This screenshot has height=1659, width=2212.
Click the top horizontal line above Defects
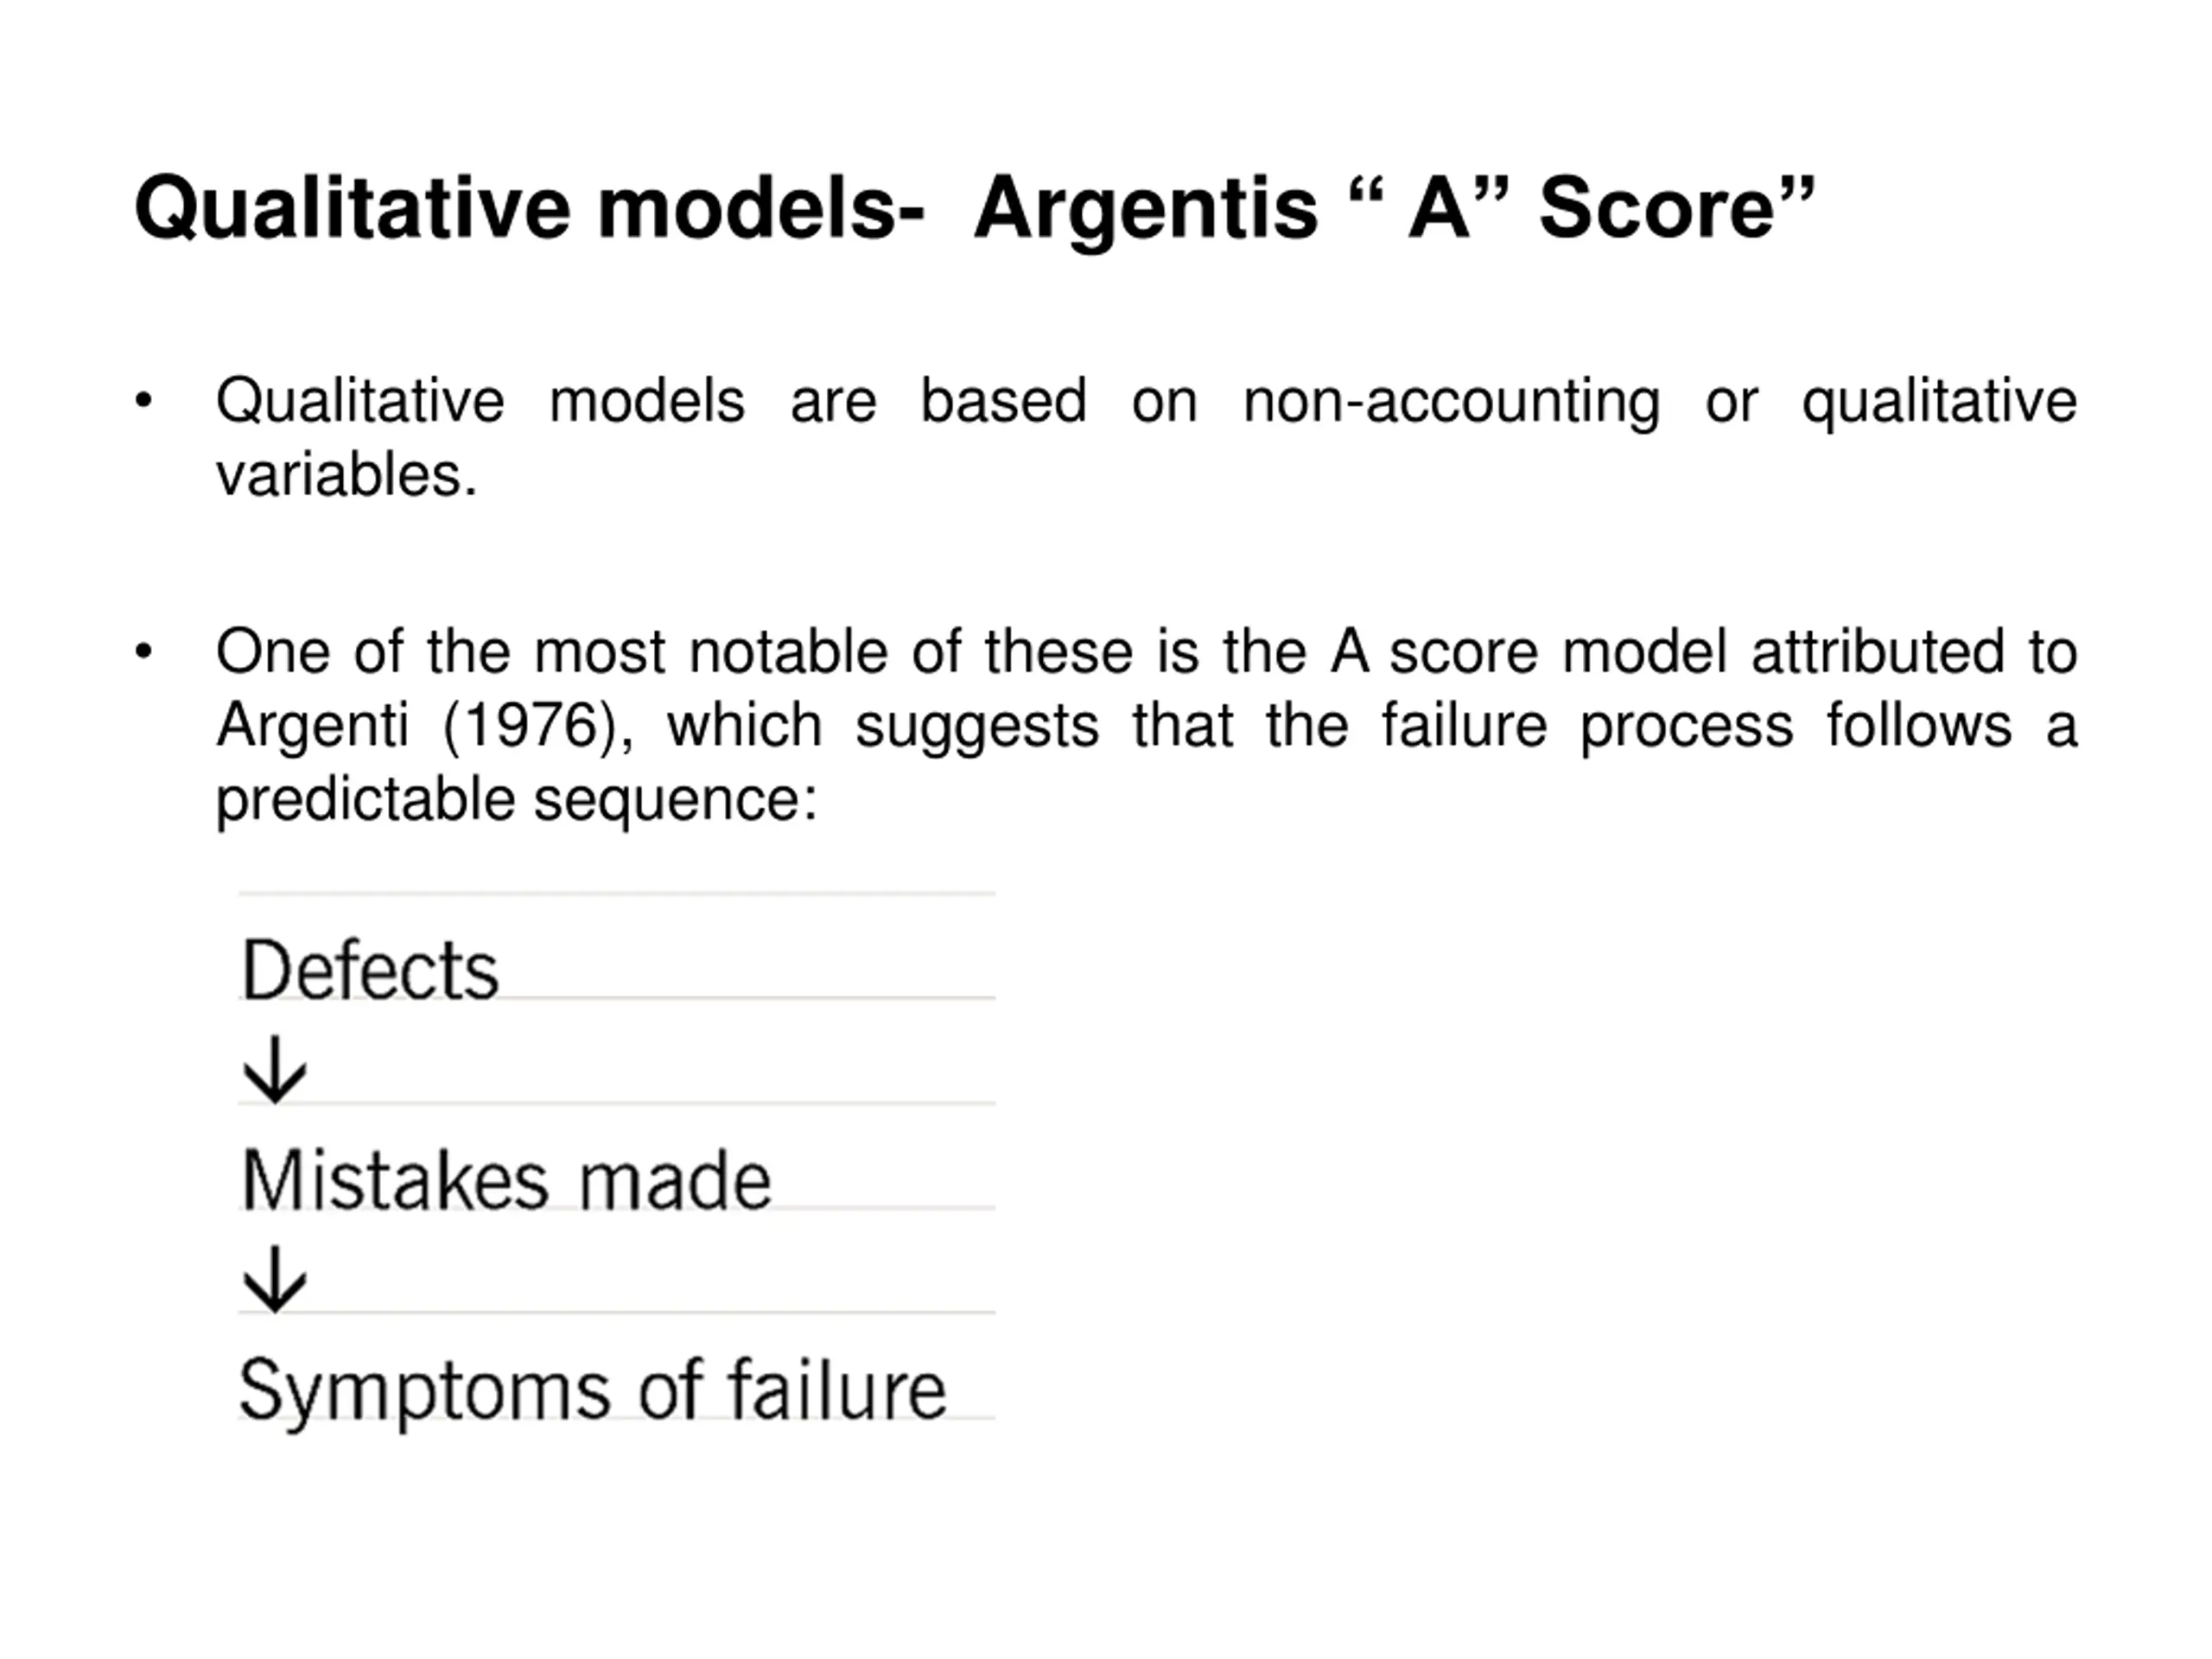(x=617, y=894)
